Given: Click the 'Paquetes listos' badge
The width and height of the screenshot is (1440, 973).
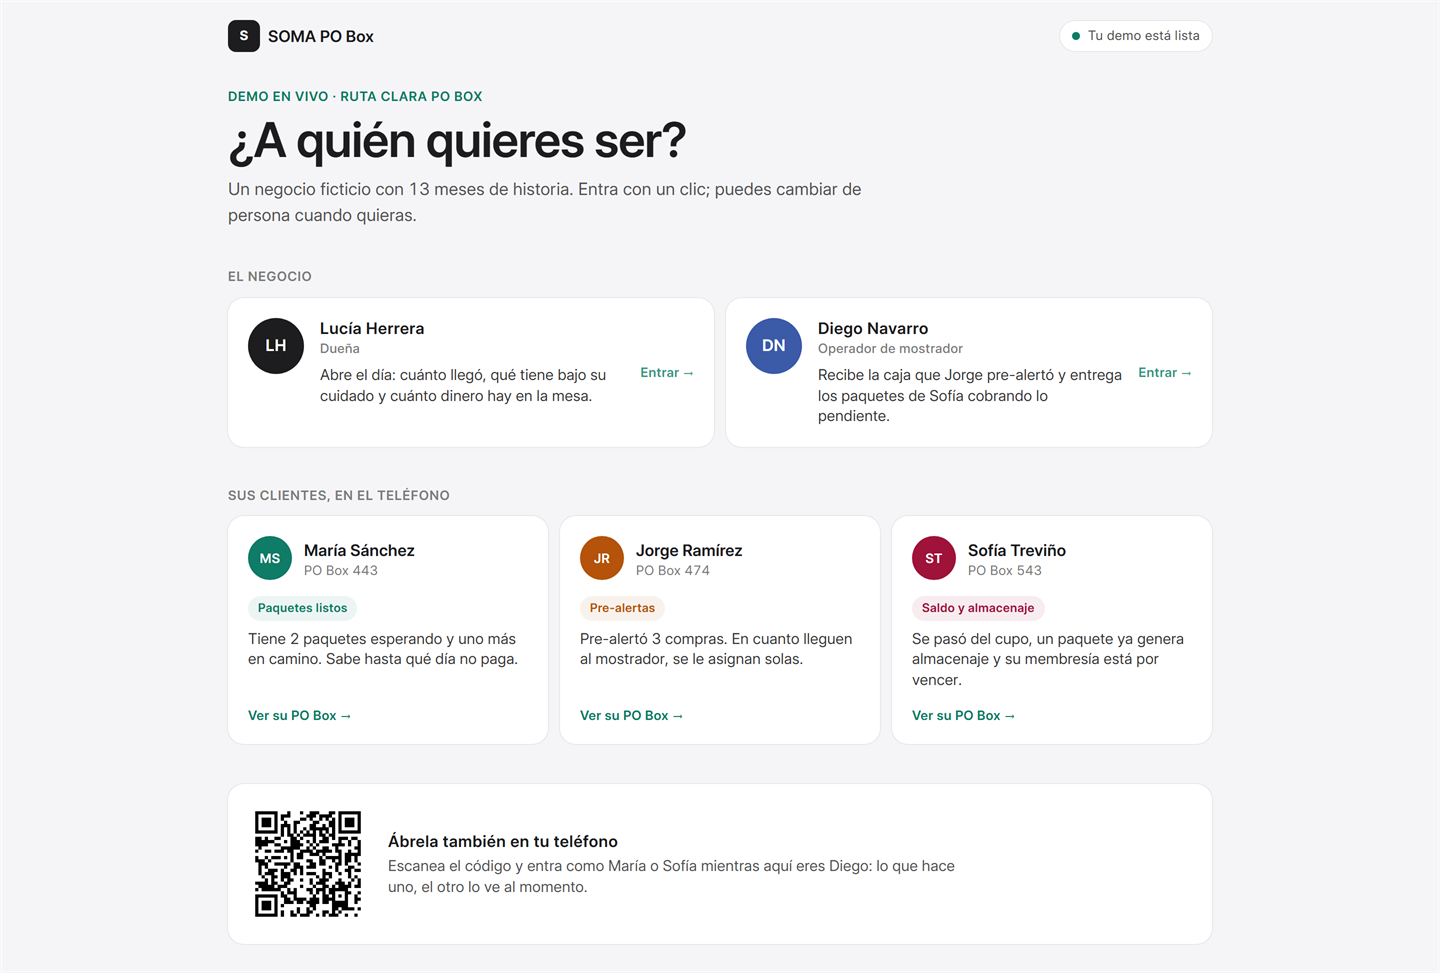Looking at the screenshot, I should click(x=303, y=608).
